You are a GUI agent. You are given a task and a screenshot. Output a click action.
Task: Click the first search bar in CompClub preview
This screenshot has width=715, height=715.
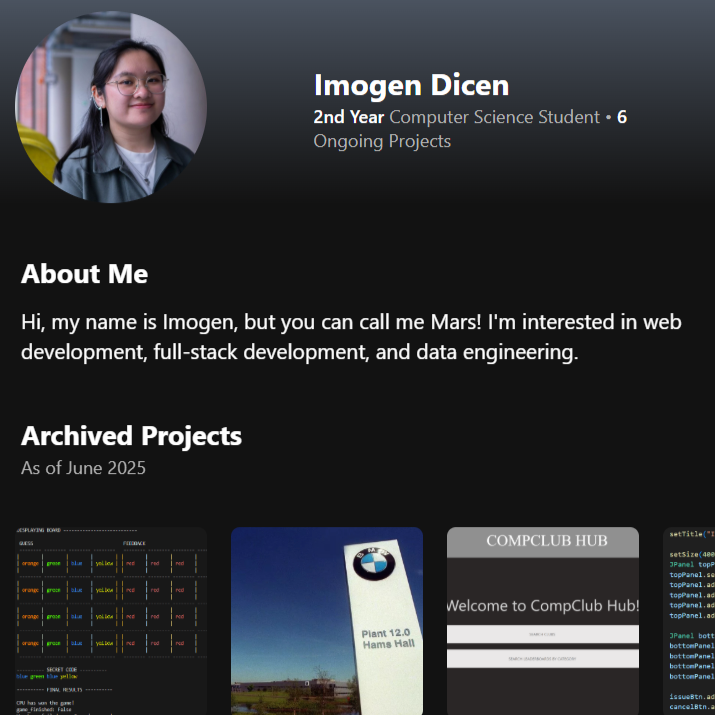click(542, 634)
